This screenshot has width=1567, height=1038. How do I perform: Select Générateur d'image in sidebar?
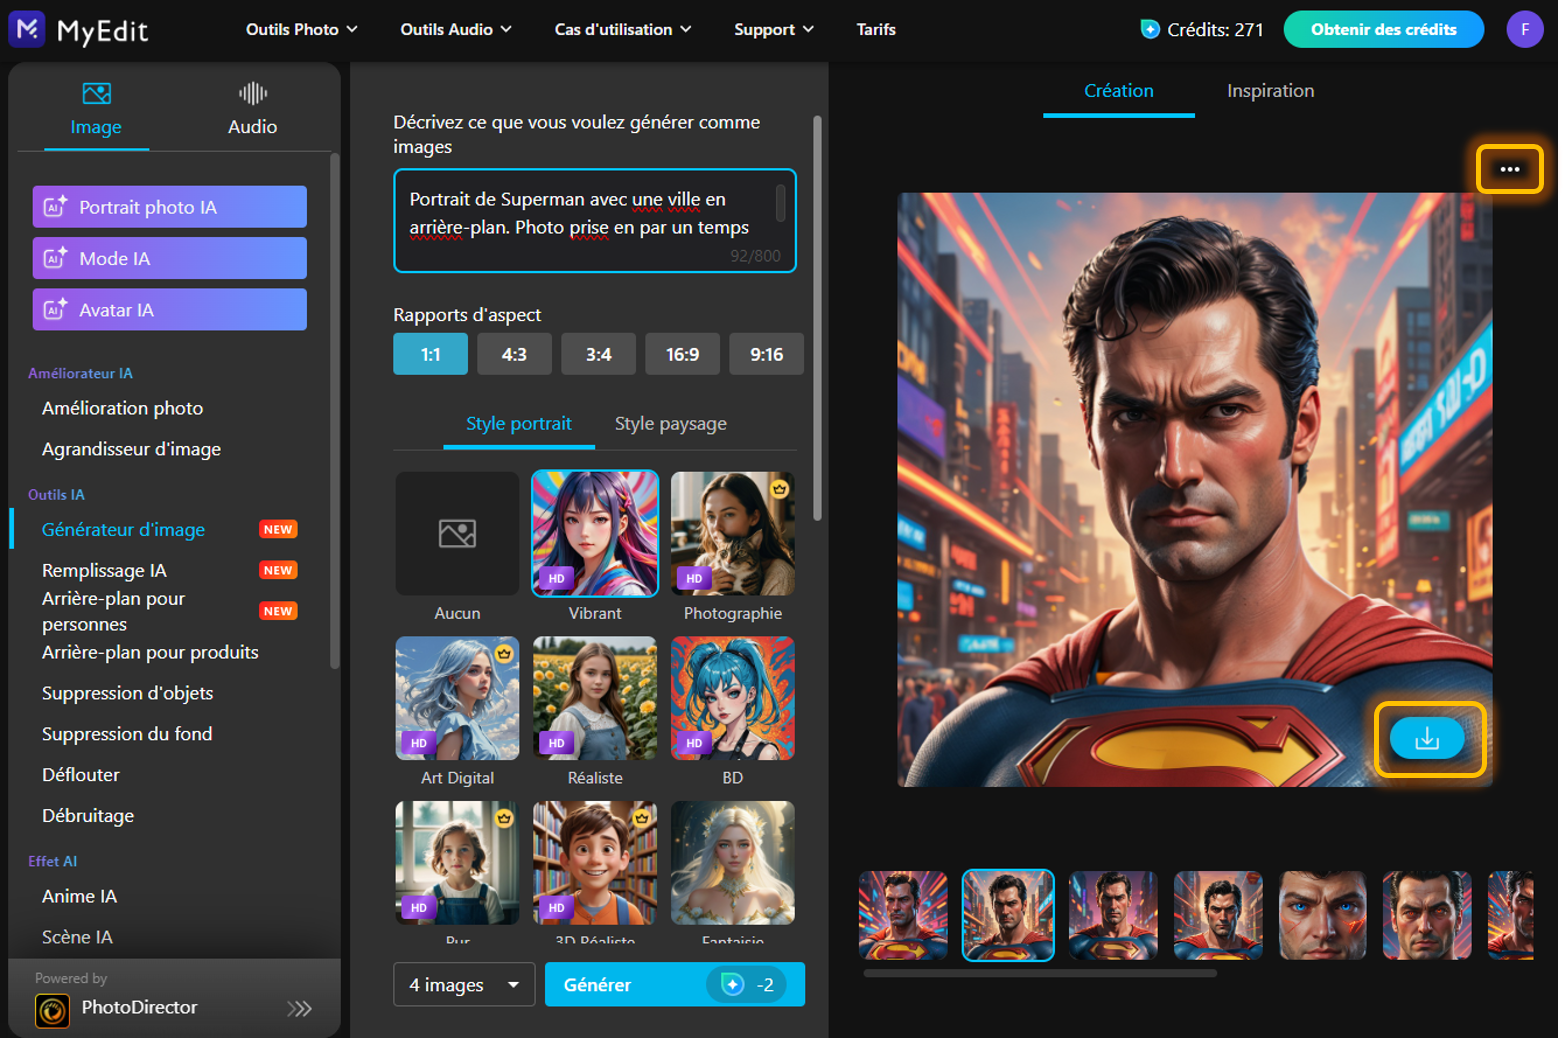pos(123,529)
